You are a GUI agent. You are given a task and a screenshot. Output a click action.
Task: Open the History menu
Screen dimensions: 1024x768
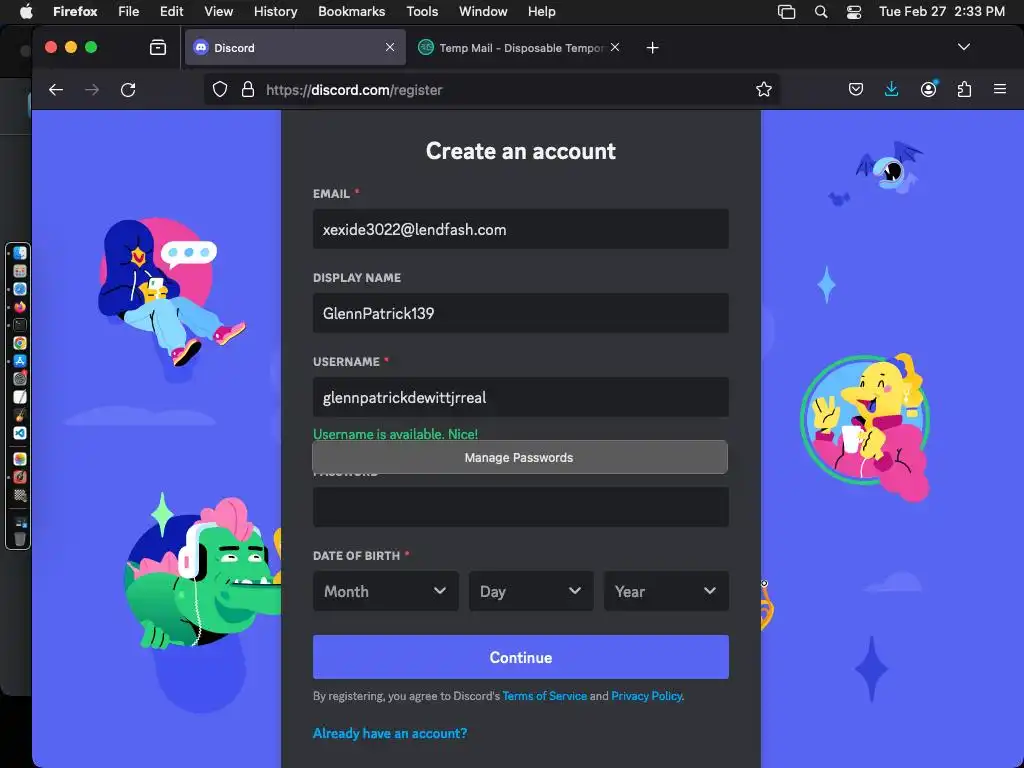pos(275,12)
